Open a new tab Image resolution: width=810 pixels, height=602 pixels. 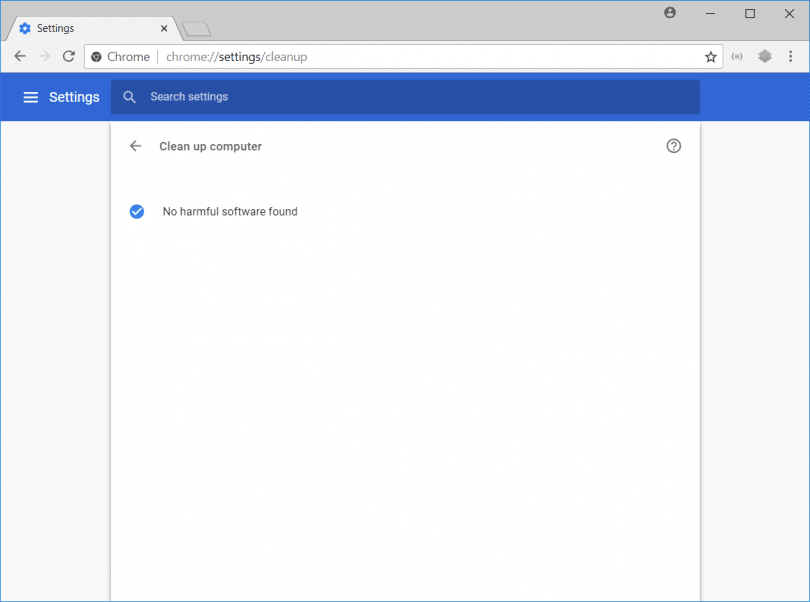pyautogui.click(x=196, y=29)
